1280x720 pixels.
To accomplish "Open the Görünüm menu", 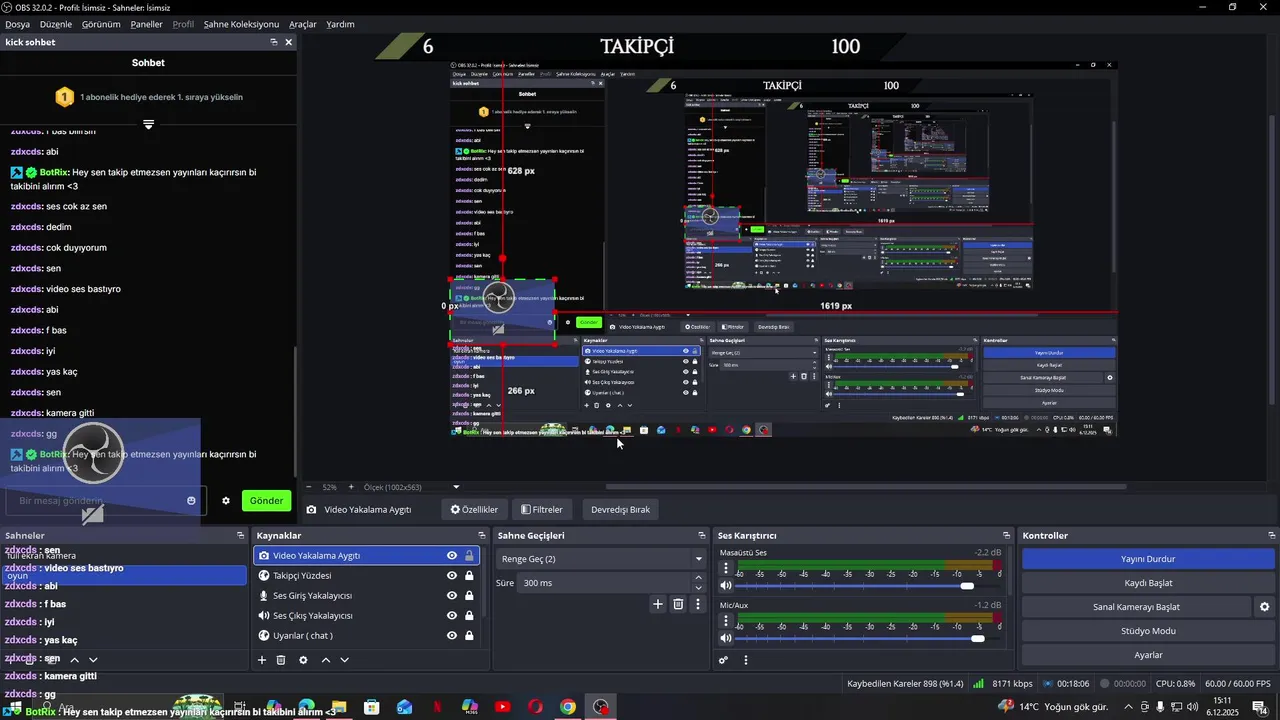I will (x=101, y=24).
